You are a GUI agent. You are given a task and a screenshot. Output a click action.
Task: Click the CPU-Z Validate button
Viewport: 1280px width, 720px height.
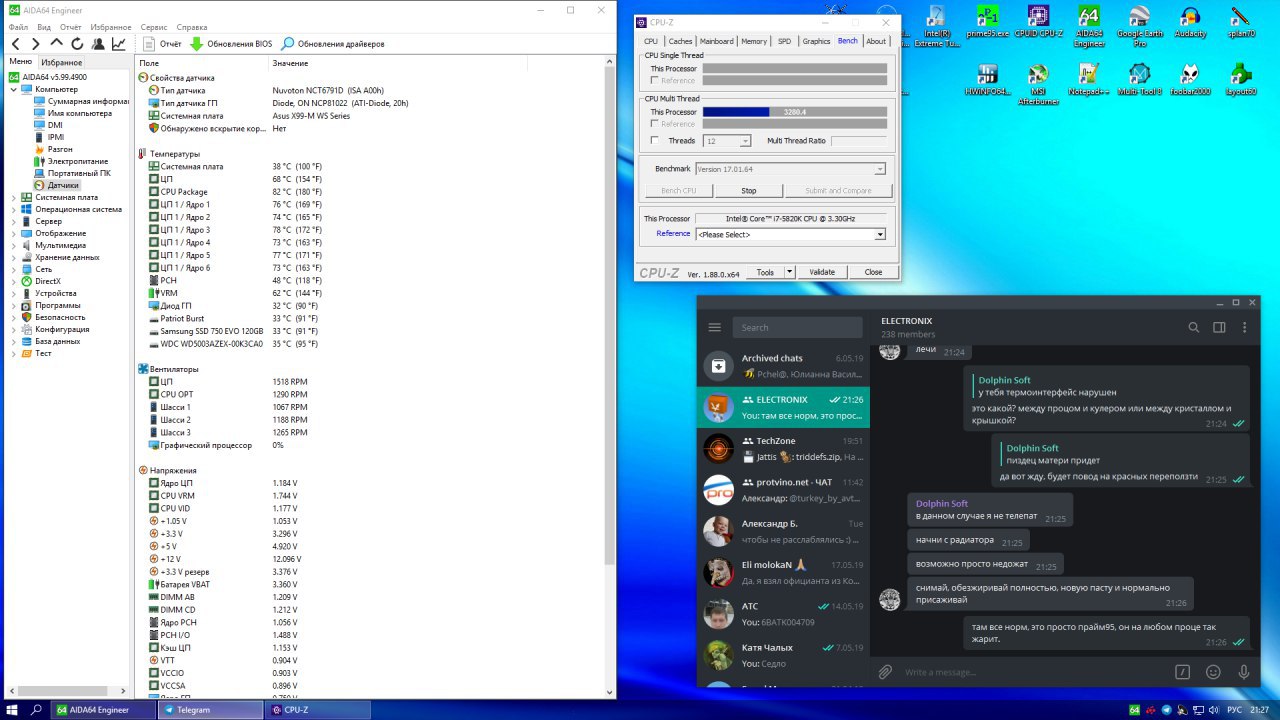822,272
